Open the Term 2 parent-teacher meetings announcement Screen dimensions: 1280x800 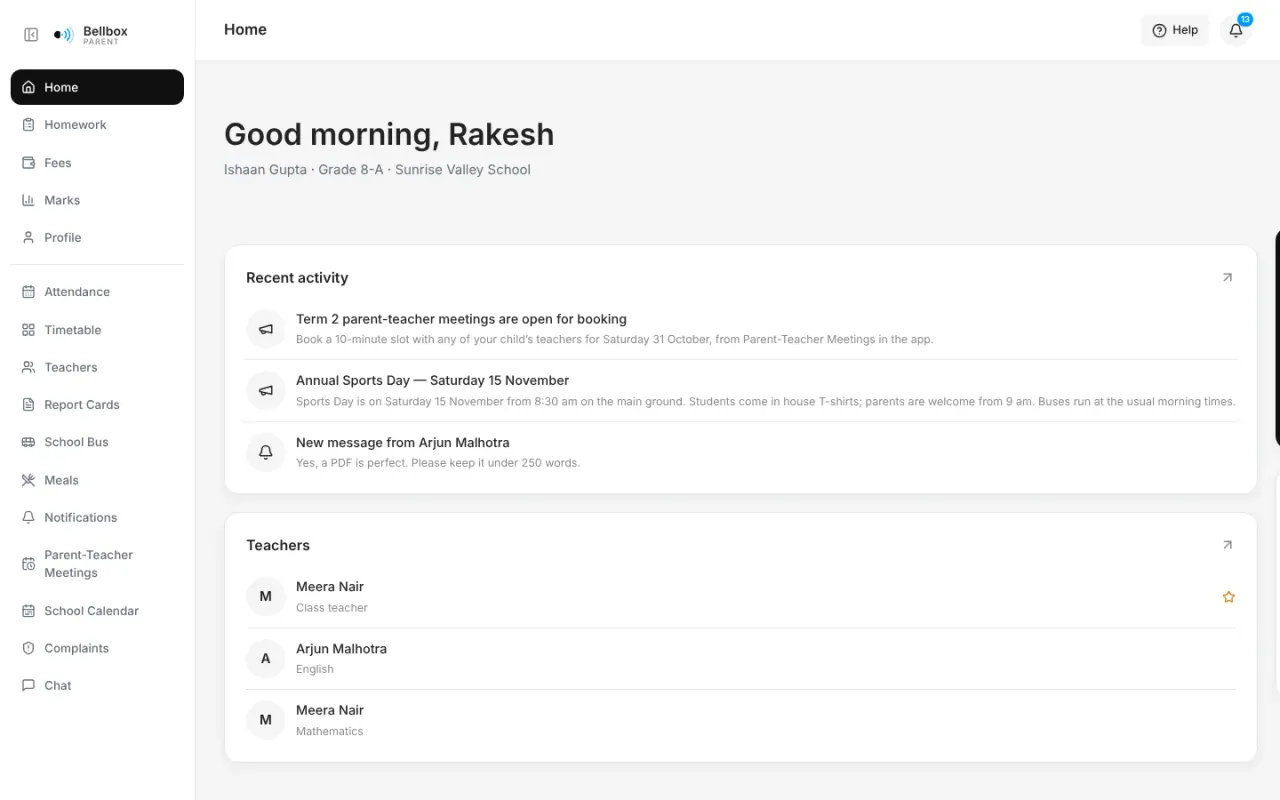[740, 329]
